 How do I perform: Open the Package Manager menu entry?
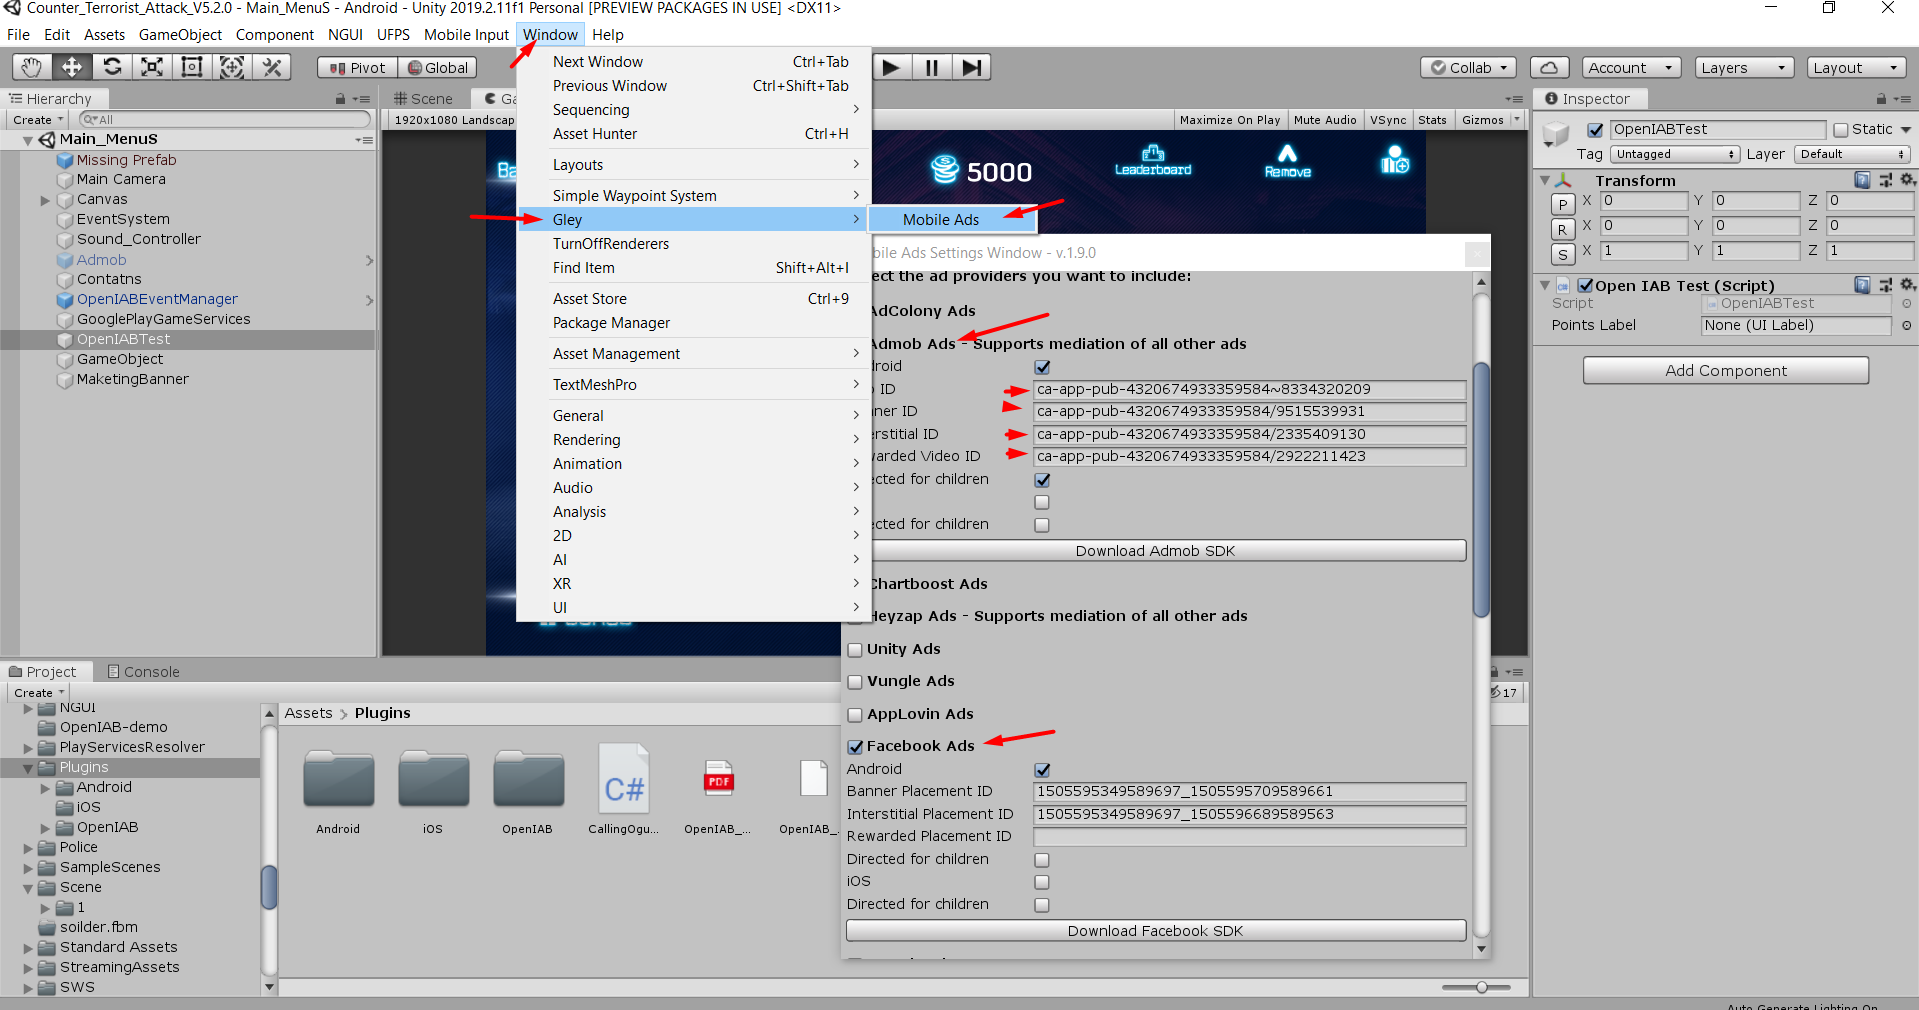coord(611,323)
